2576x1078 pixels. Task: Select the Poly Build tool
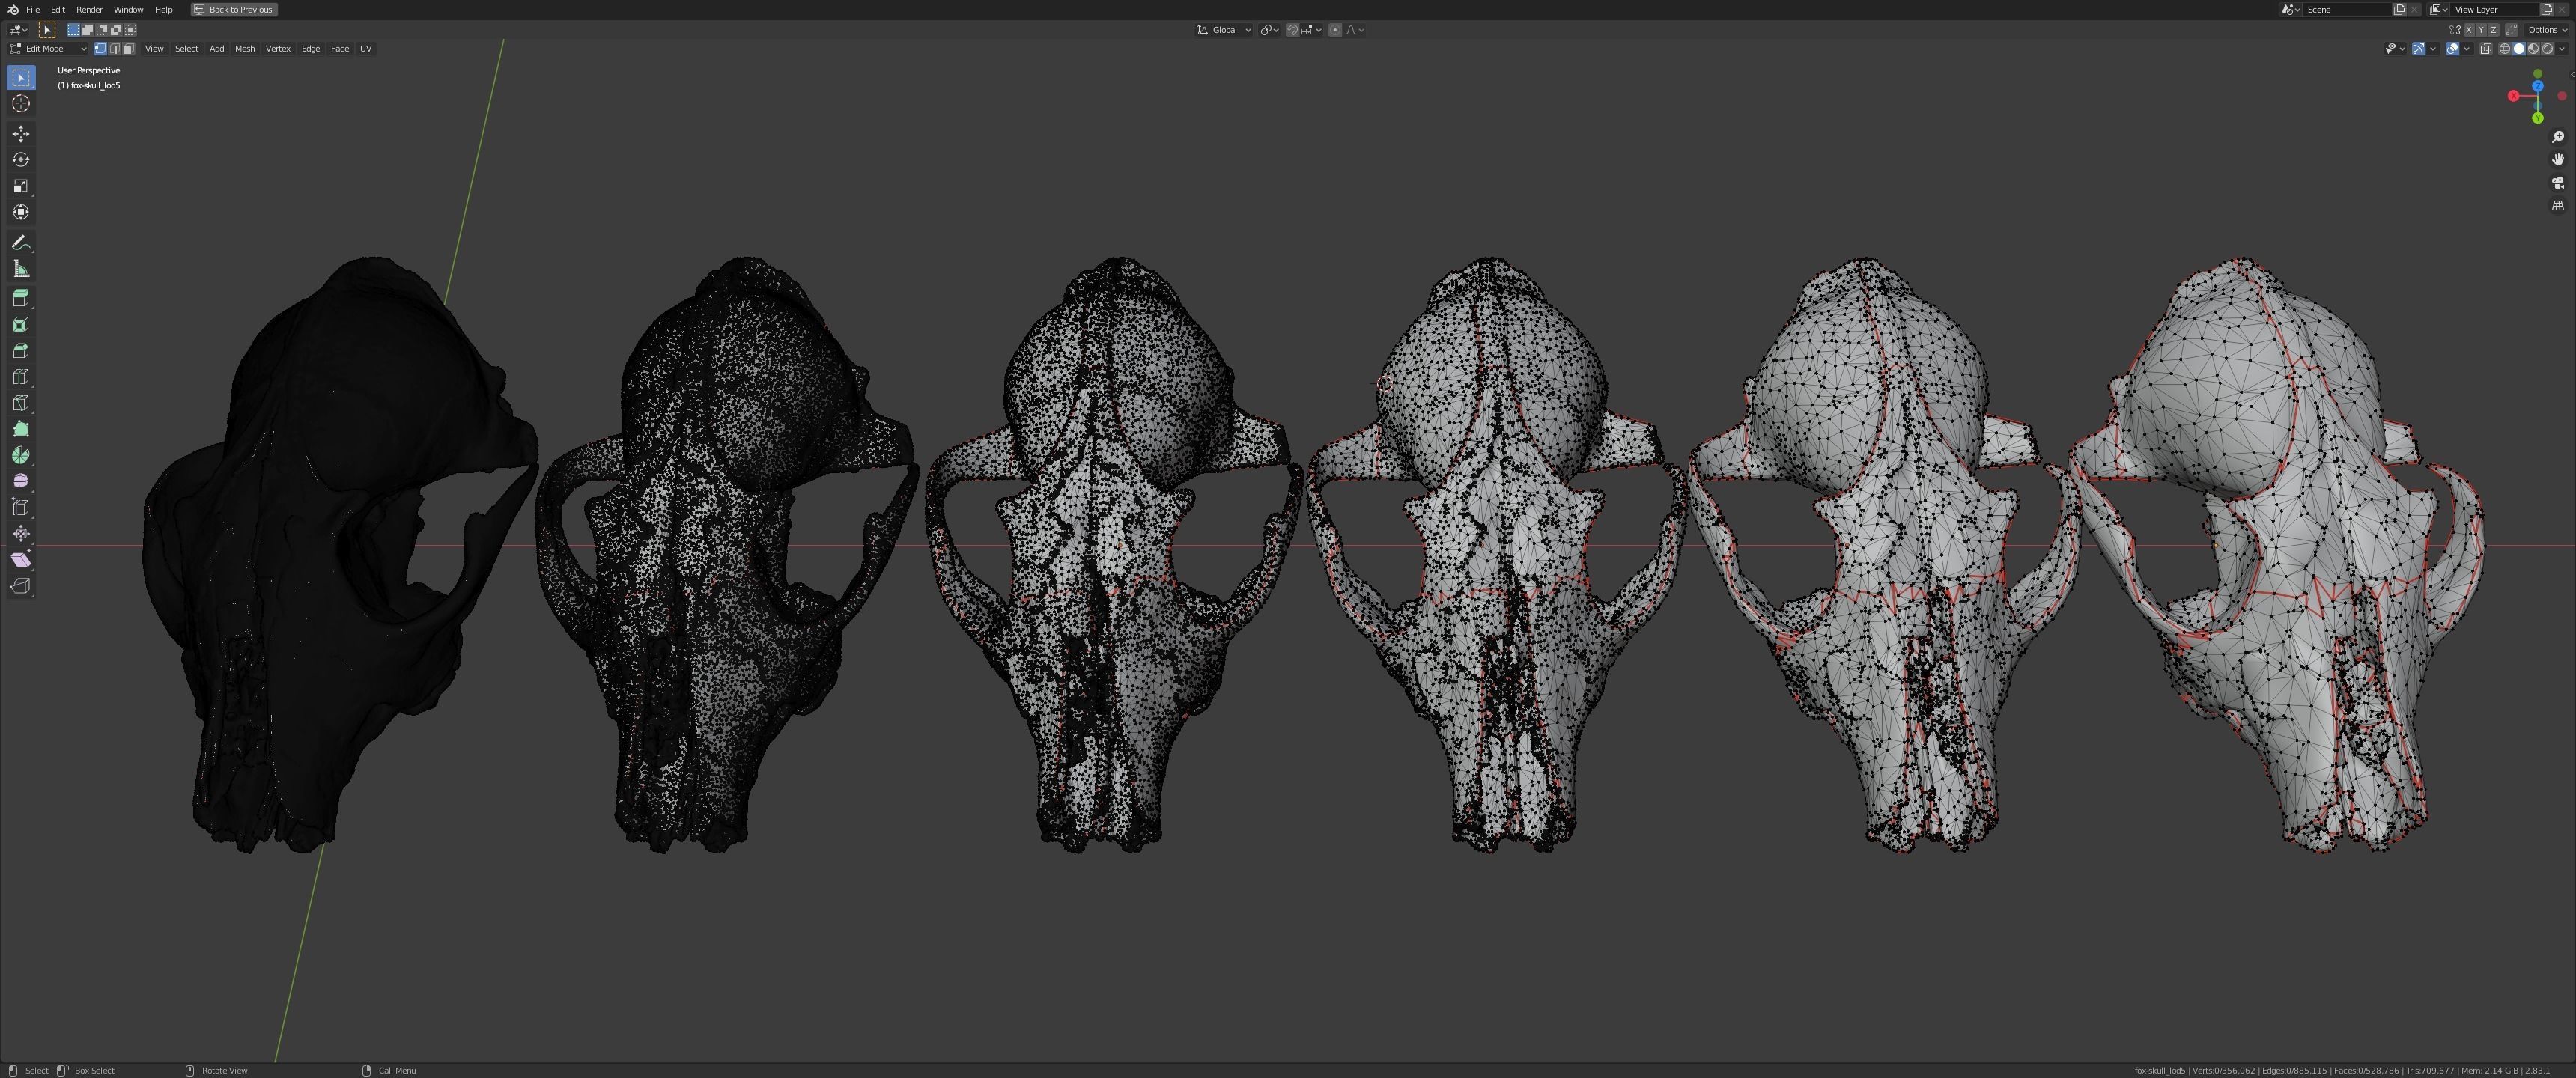21,429
